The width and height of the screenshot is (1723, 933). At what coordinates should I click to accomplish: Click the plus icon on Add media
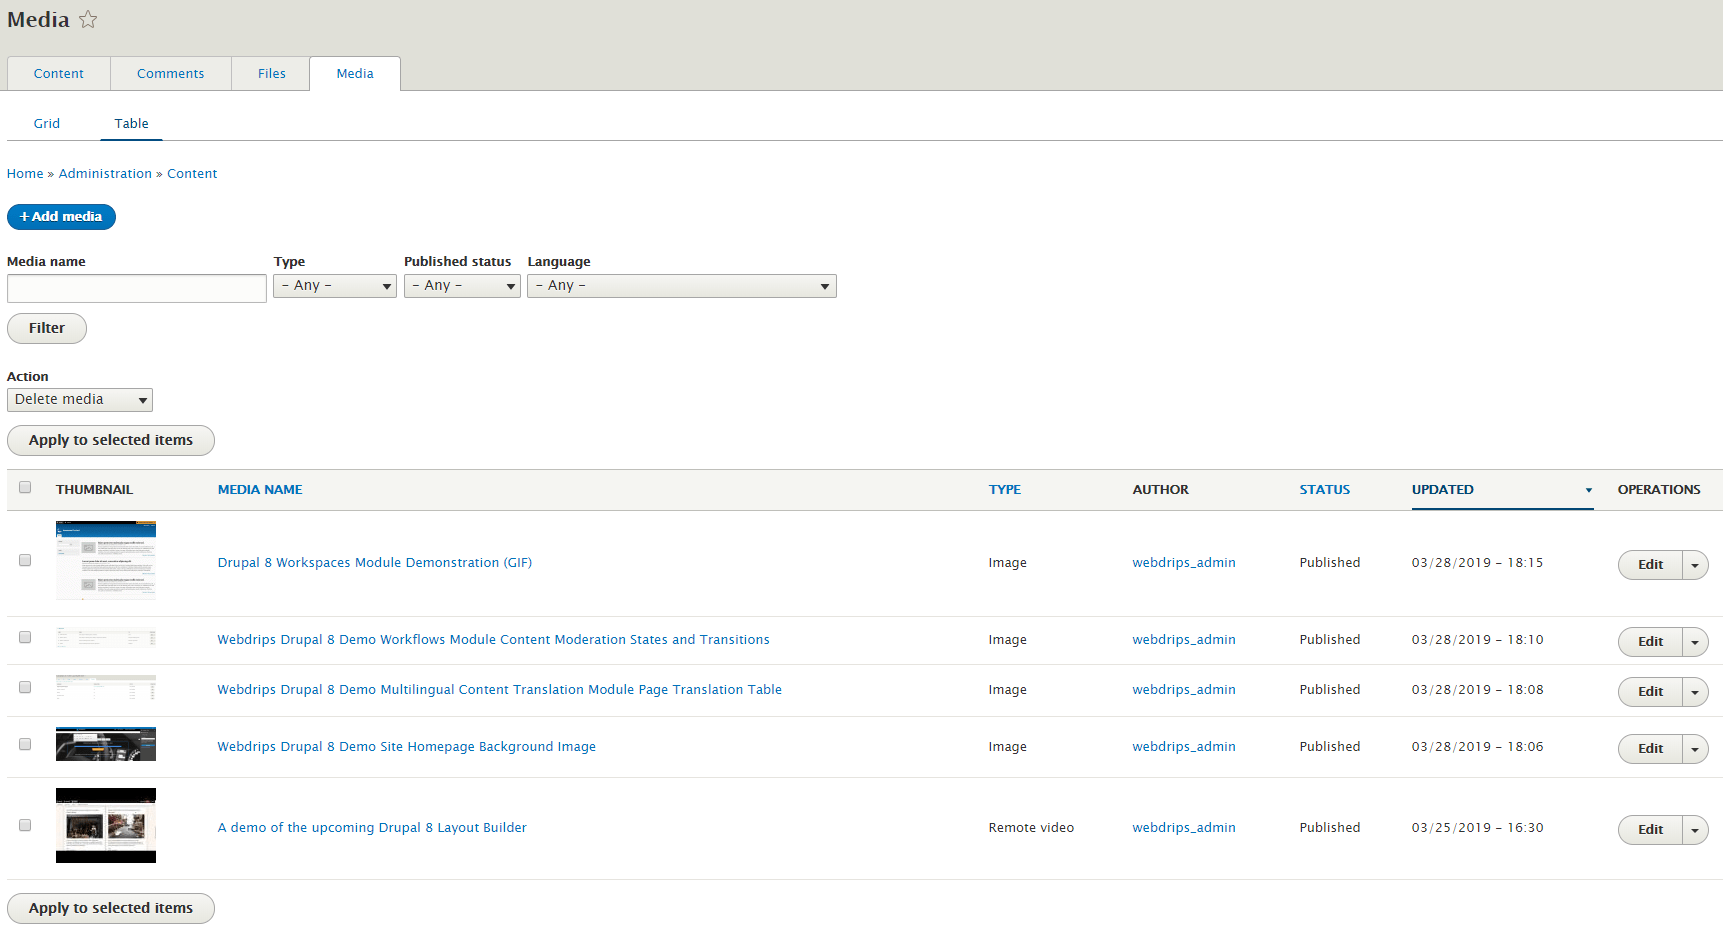tap(25, 217)
